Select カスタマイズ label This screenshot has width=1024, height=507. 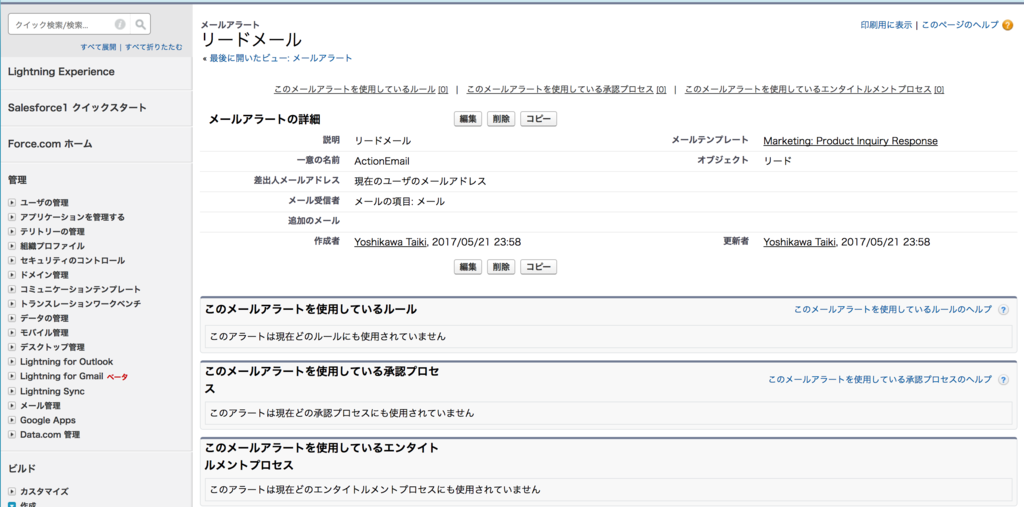coord(44,491)
